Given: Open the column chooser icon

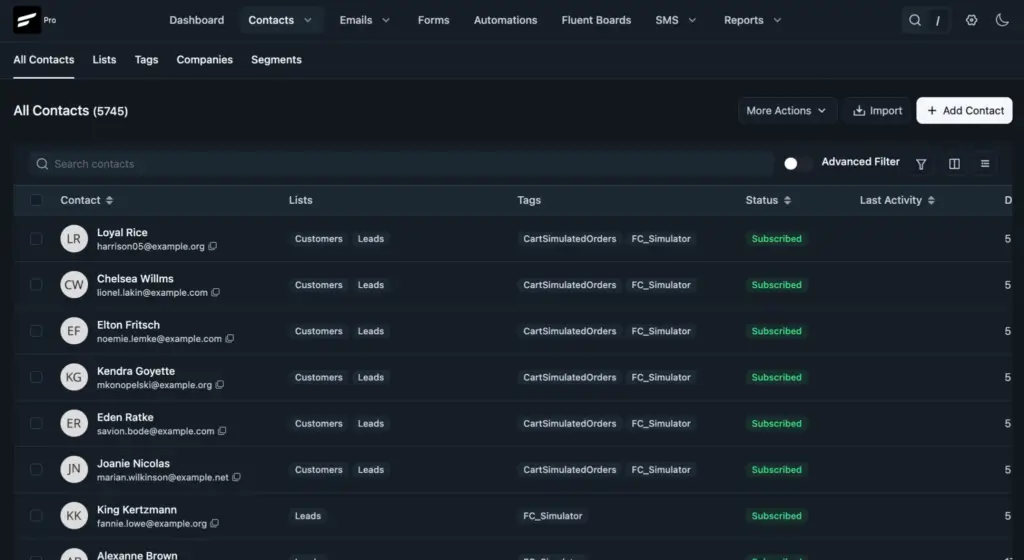Looking at the screenshot, I should click(954, 164).
